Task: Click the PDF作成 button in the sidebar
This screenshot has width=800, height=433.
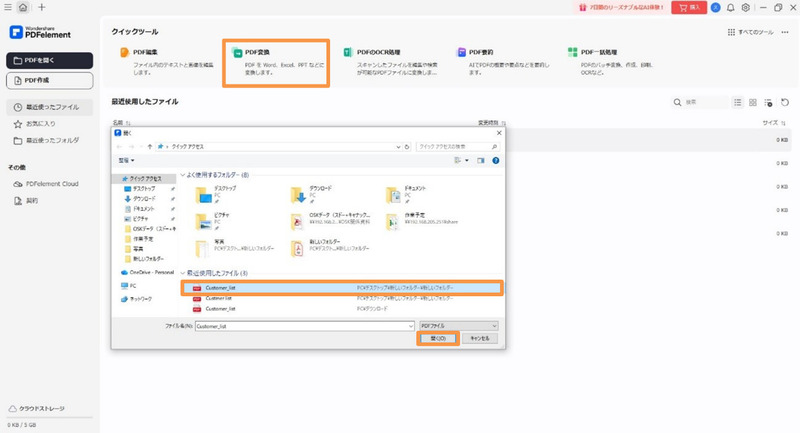Action: pos(49,80)
